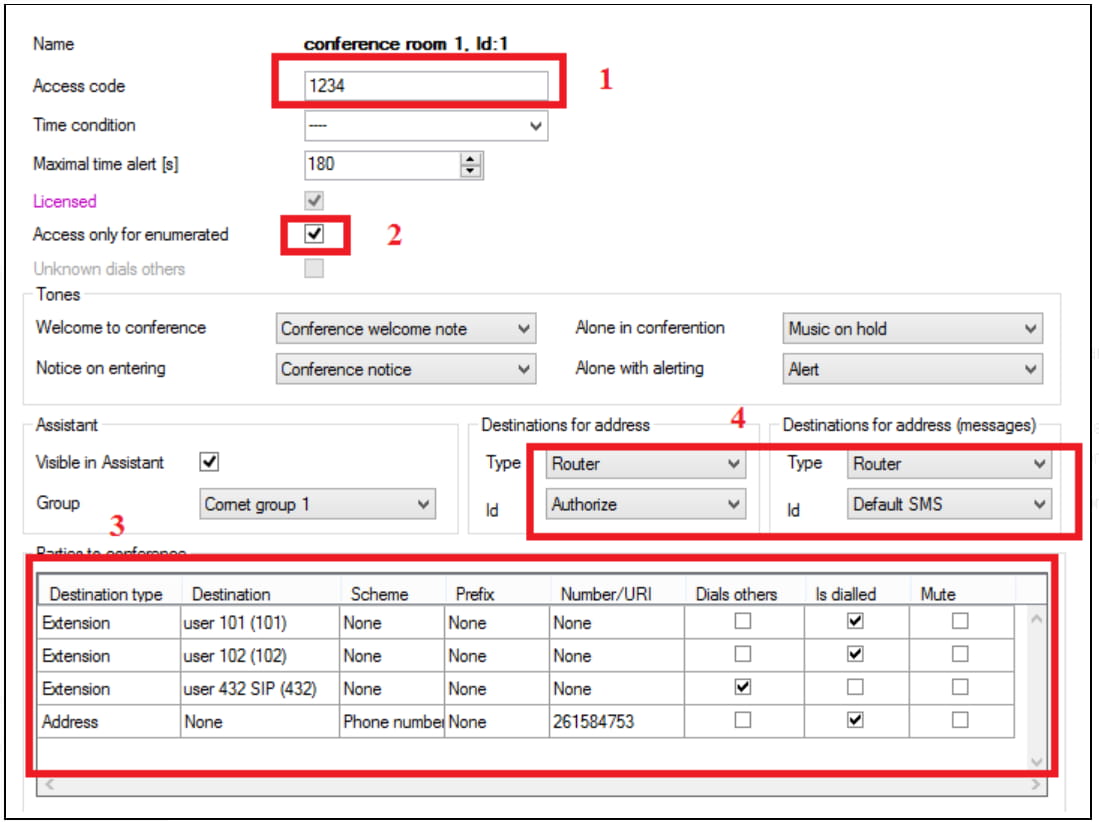Viewport: 1099px width, 822px height.
Task: Click horizontal scrollbar left arrow
Action: click(49, 784)
